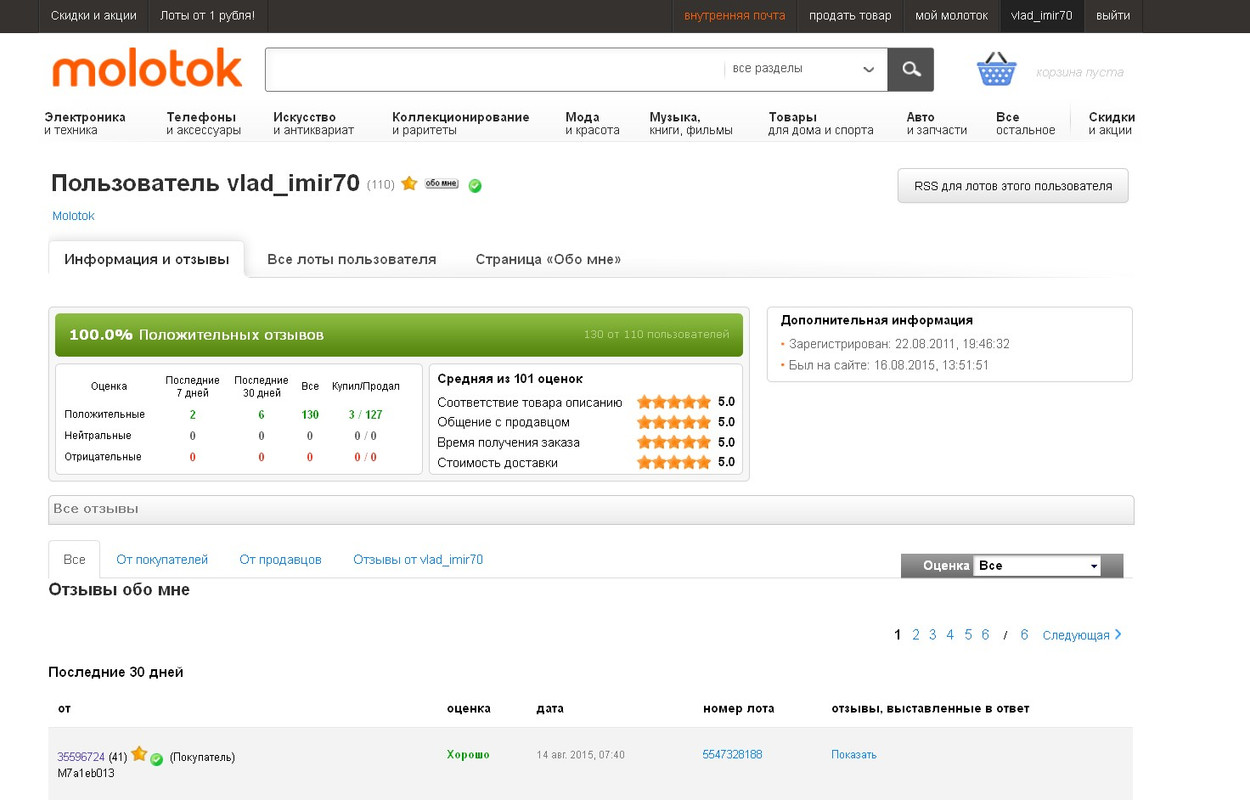Click 'Показать' to show reply reviews
The image size is (1250, 800).
click(854, 755)
